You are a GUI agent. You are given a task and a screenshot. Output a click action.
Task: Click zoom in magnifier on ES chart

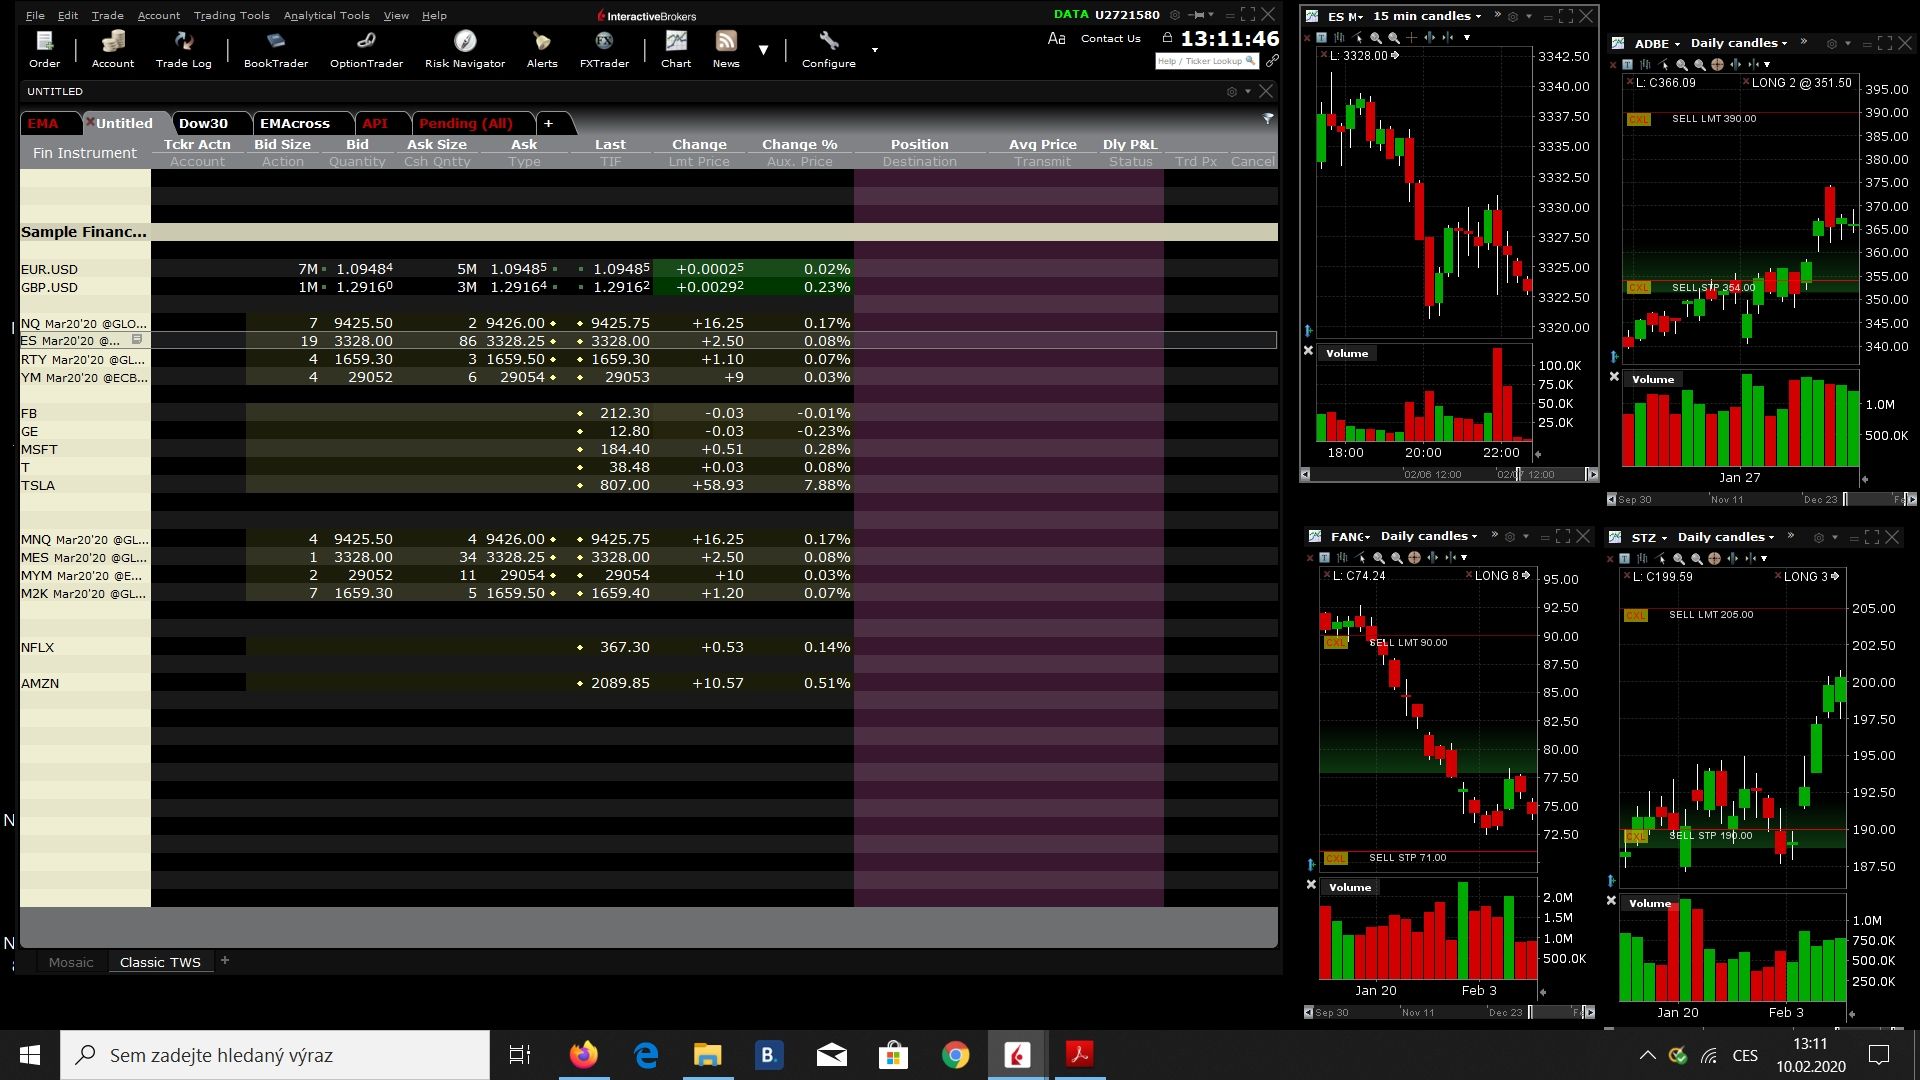point(1376,38)
